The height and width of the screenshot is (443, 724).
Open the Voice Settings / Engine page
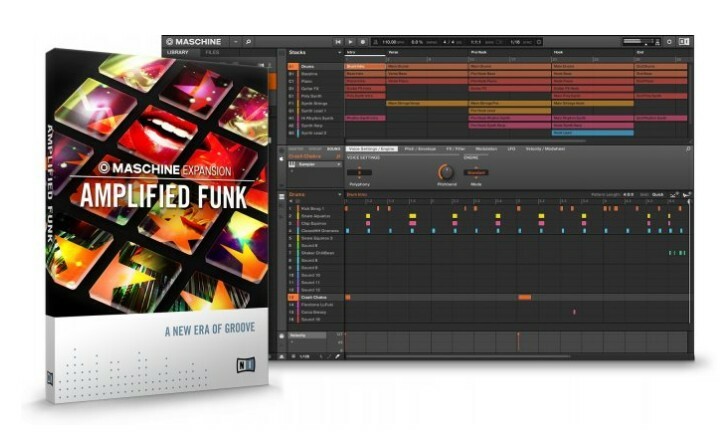coord(372,149)
